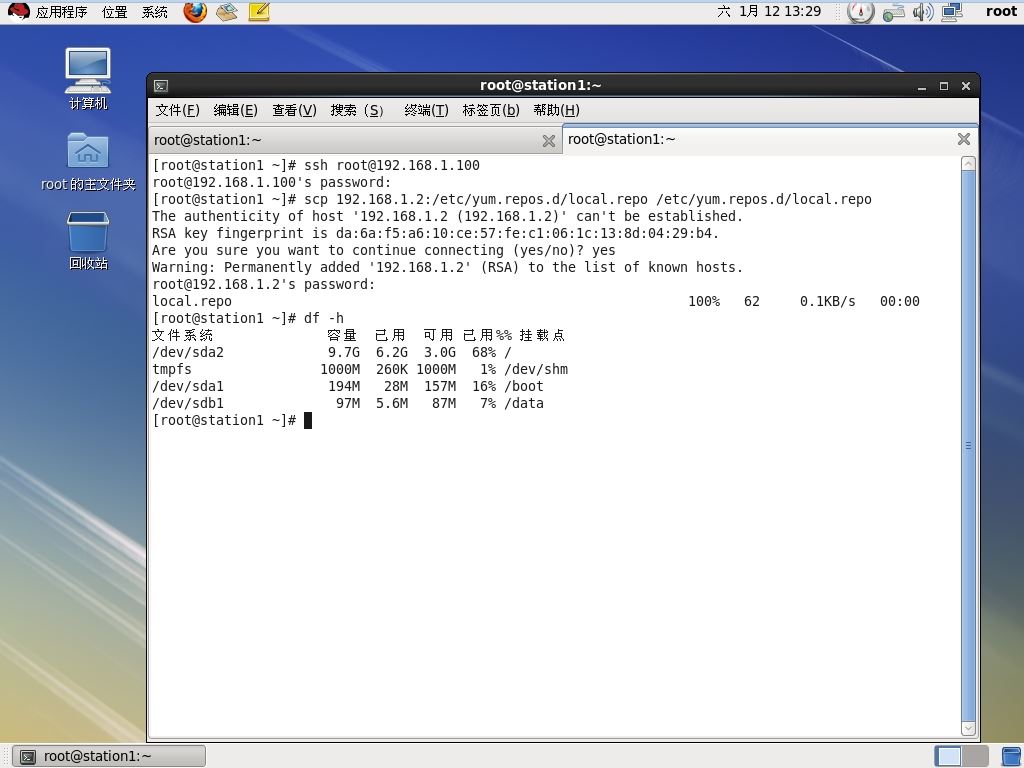Close the terminal window
This screenshot has height=768, width=1024.
tap(966, 86)
